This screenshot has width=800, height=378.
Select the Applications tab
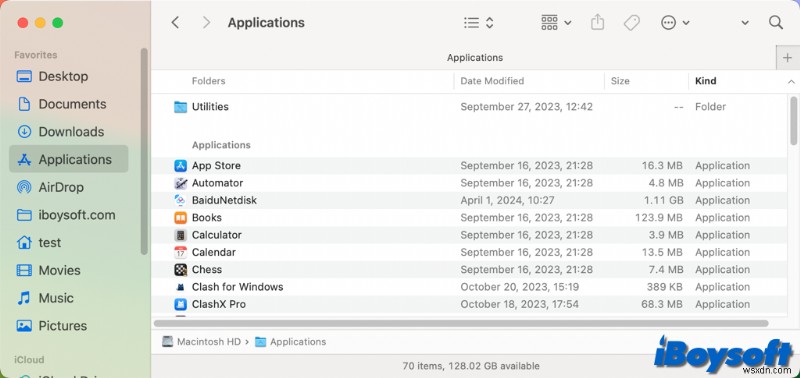pos(474,58)
